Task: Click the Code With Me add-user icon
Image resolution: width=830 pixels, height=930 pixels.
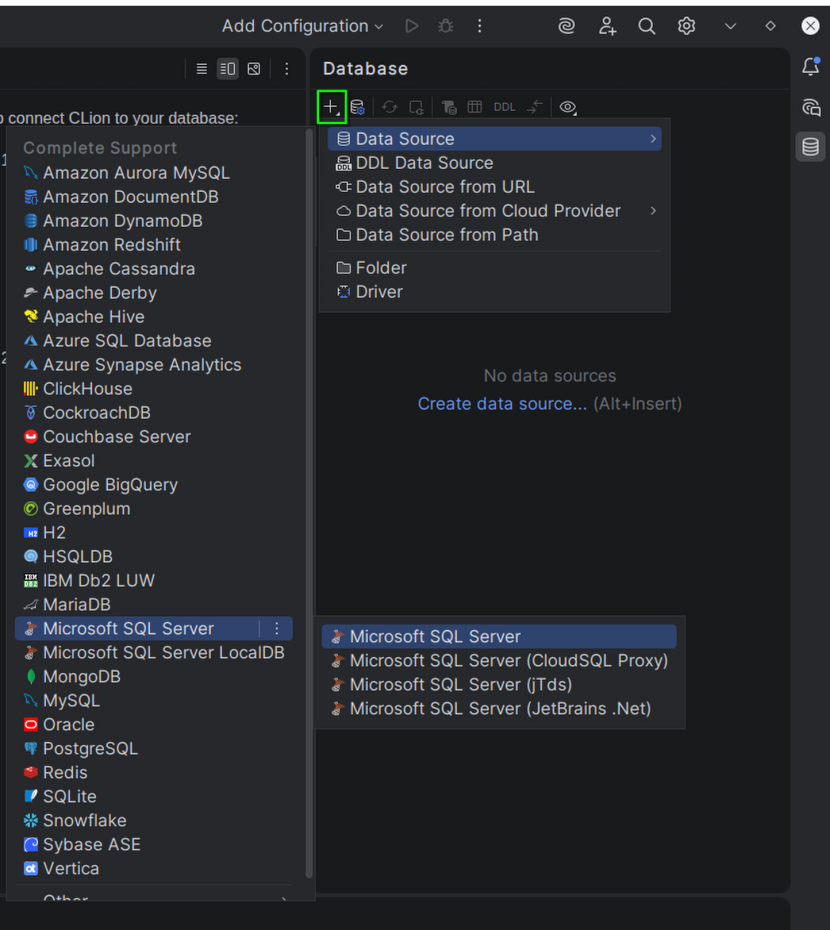Action: [x=607, y=26]
